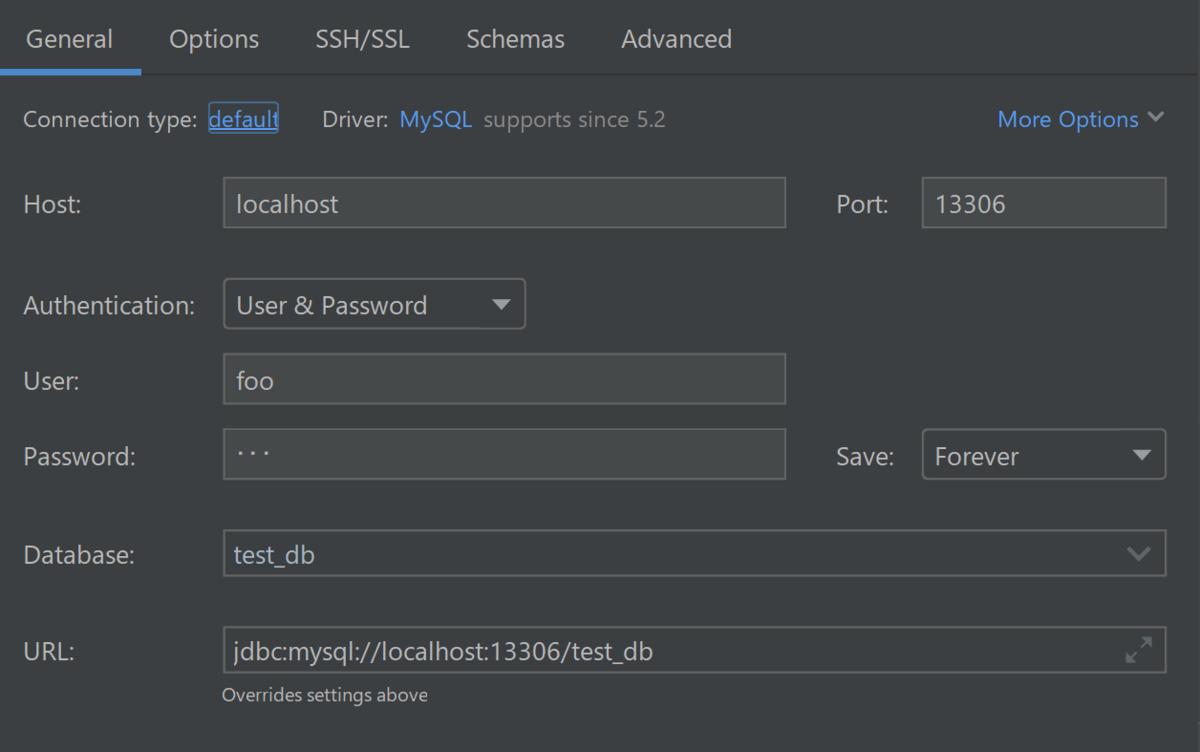Focus the Password field
Image resolution: width=1200 pixels, height=752 pixels.
click(x=504, y=455)
